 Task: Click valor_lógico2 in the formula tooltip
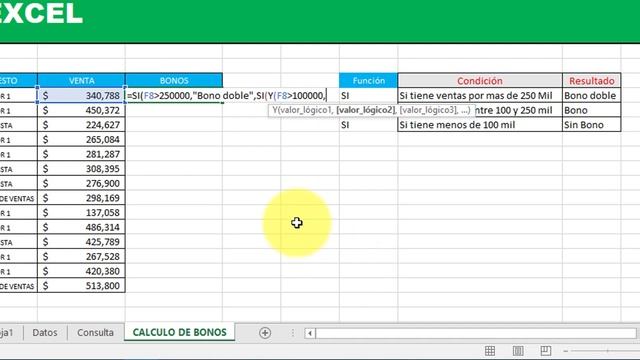tap(366, 110)
